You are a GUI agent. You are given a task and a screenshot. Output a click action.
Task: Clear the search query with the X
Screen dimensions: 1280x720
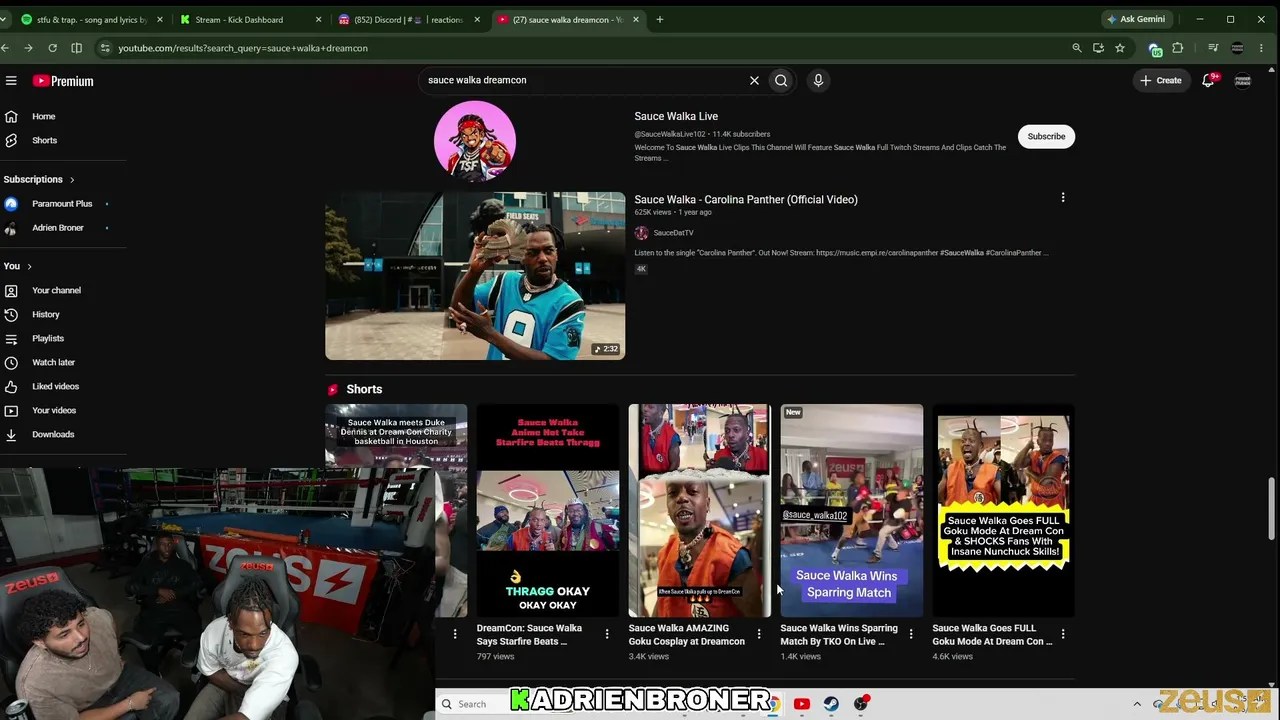coord(754,80)
